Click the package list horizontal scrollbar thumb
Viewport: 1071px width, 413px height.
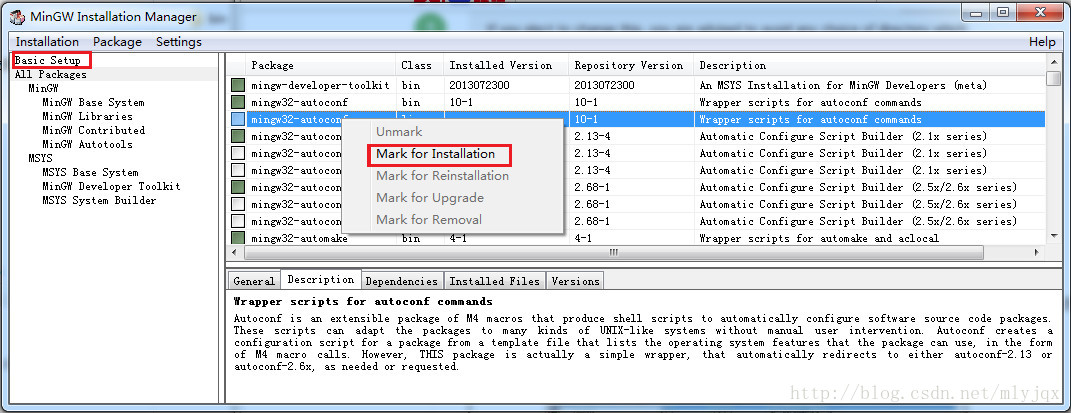click(x=614, y=252)
